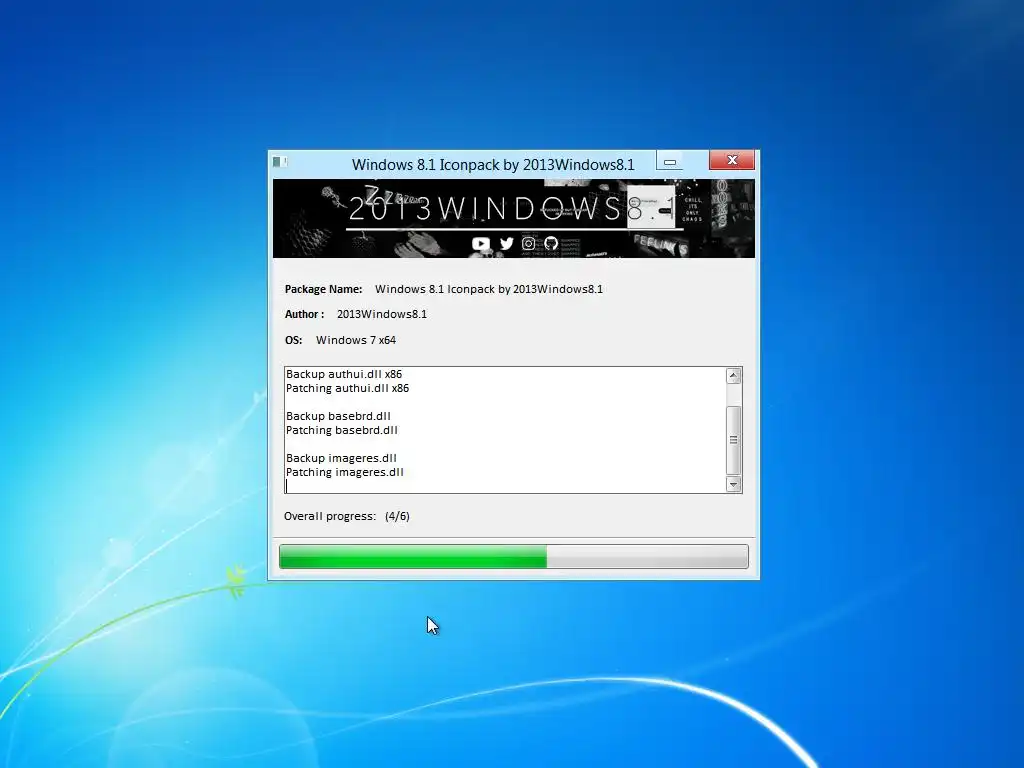Click the 2013WINDOWS8.1 banner image
Image resolution: width=1024 pixels, height=768 pixels.
click(x=513, y=218)
